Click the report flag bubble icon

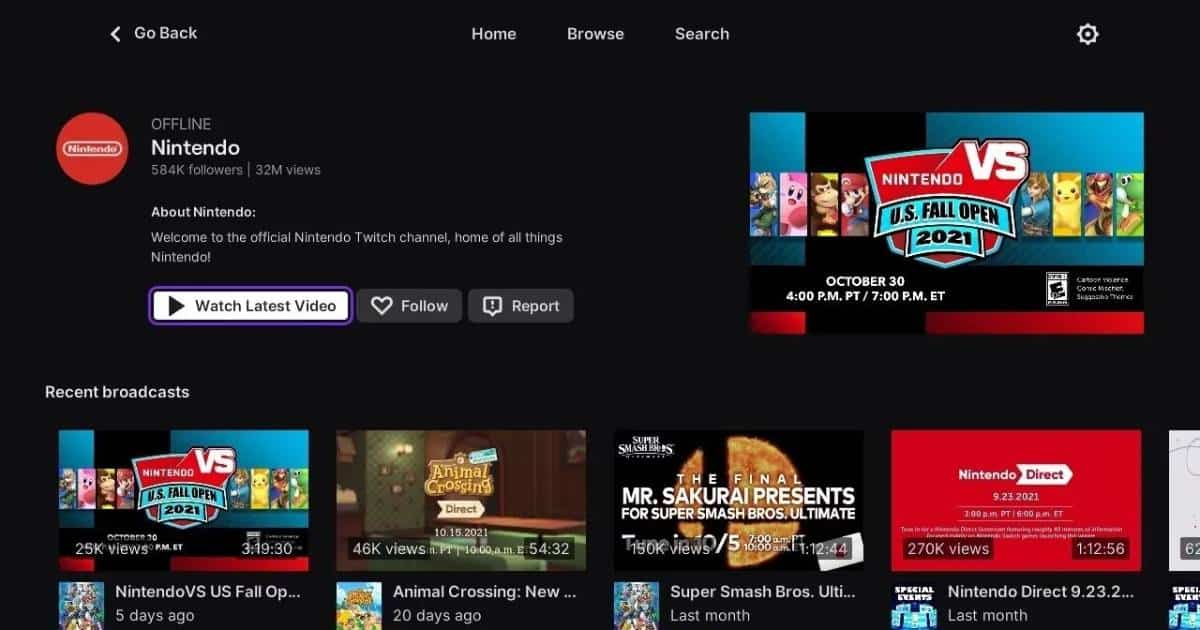tap(492, 306)
